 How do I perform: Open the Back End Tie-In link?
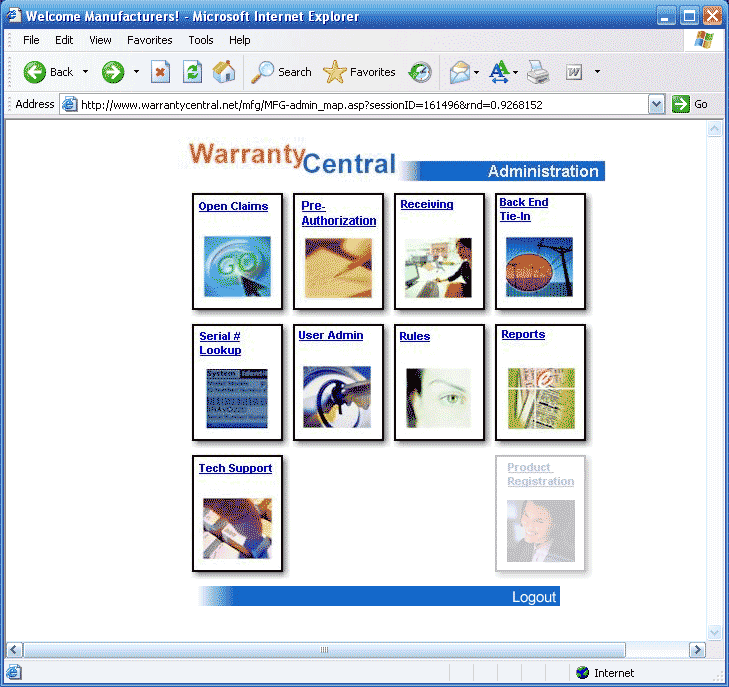click(524, 209)
